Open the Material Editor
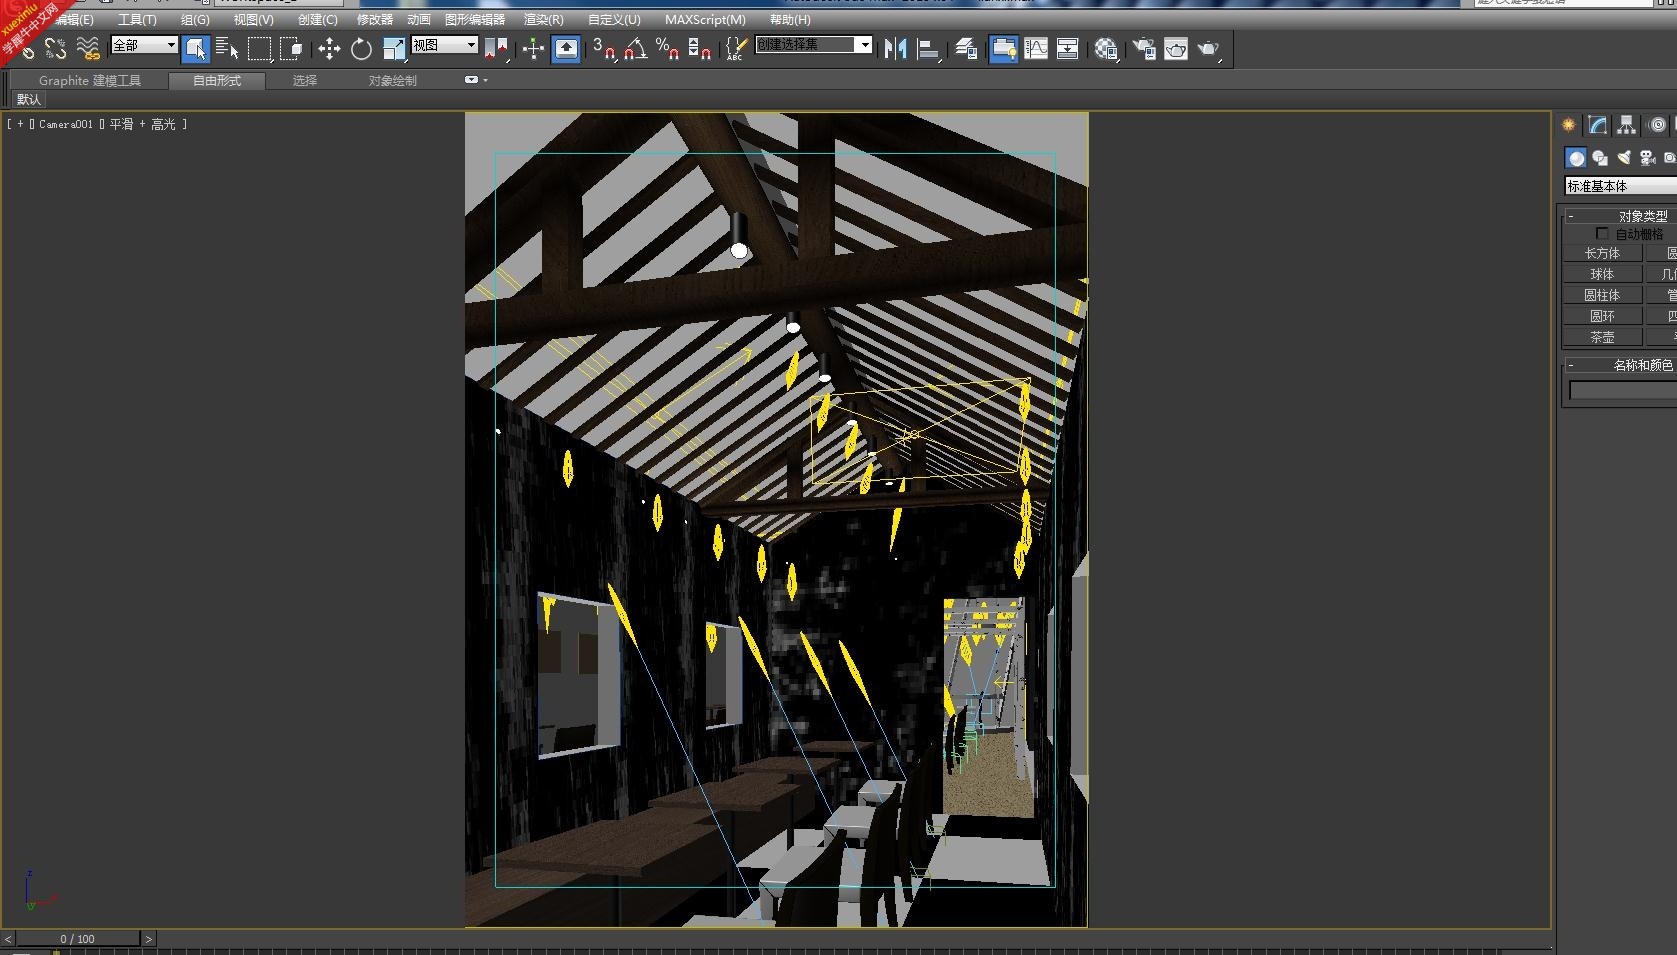This screenshot has width=1677, height=955. (x=1106, y=48)
